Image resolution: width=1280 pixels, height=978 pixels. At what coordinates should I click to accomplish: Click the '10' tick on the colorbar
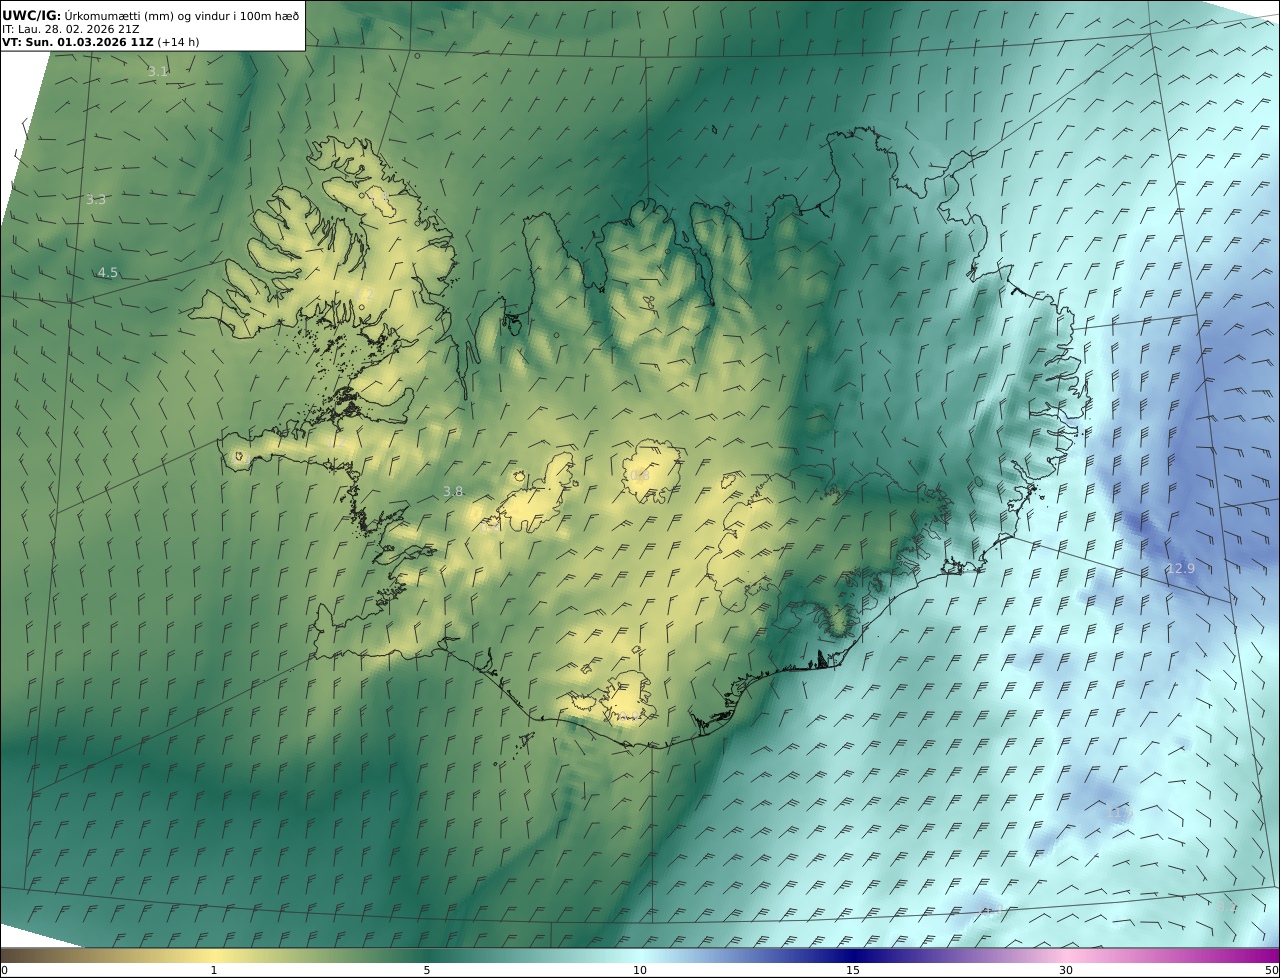coord(640,970)
